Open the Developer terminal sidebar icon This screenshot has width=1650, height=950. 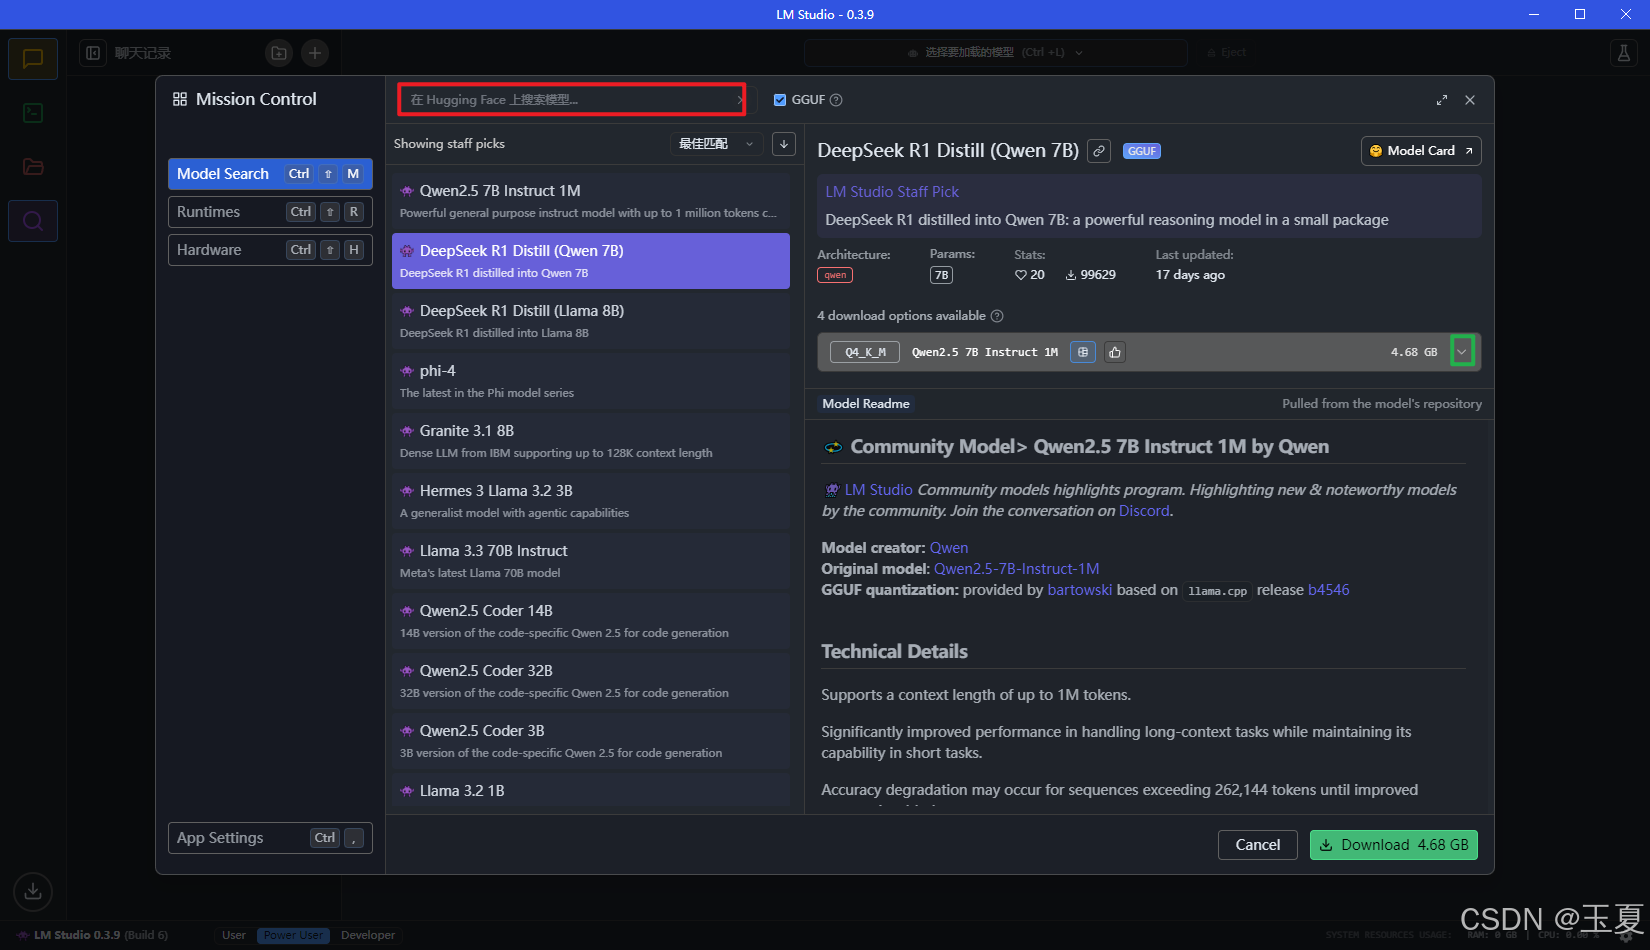pos(33,113)
